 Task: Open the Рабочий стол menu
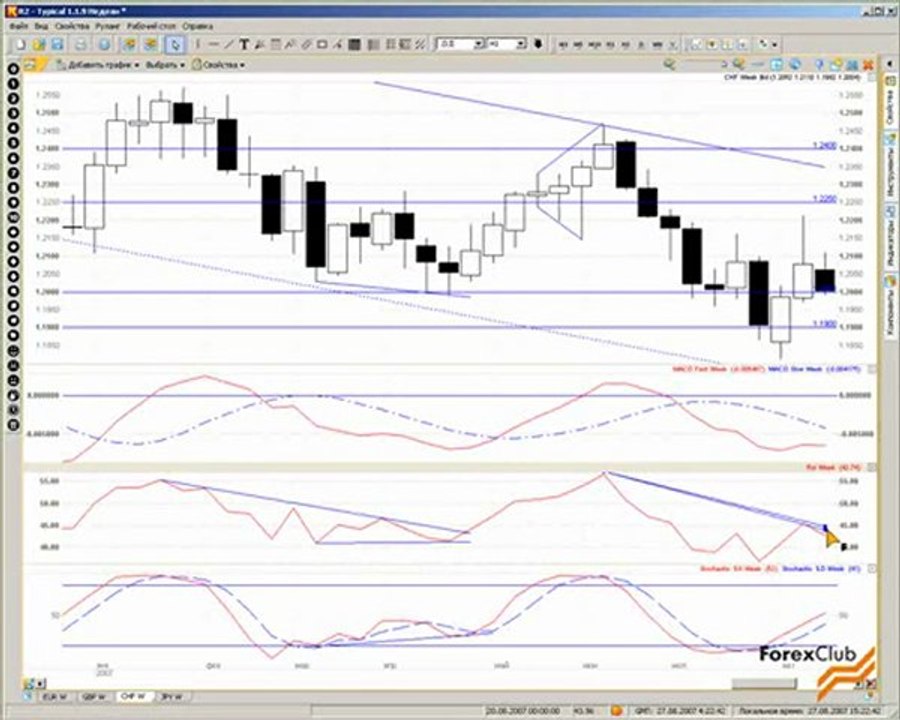pyautogui.click(x=152, y=26)
